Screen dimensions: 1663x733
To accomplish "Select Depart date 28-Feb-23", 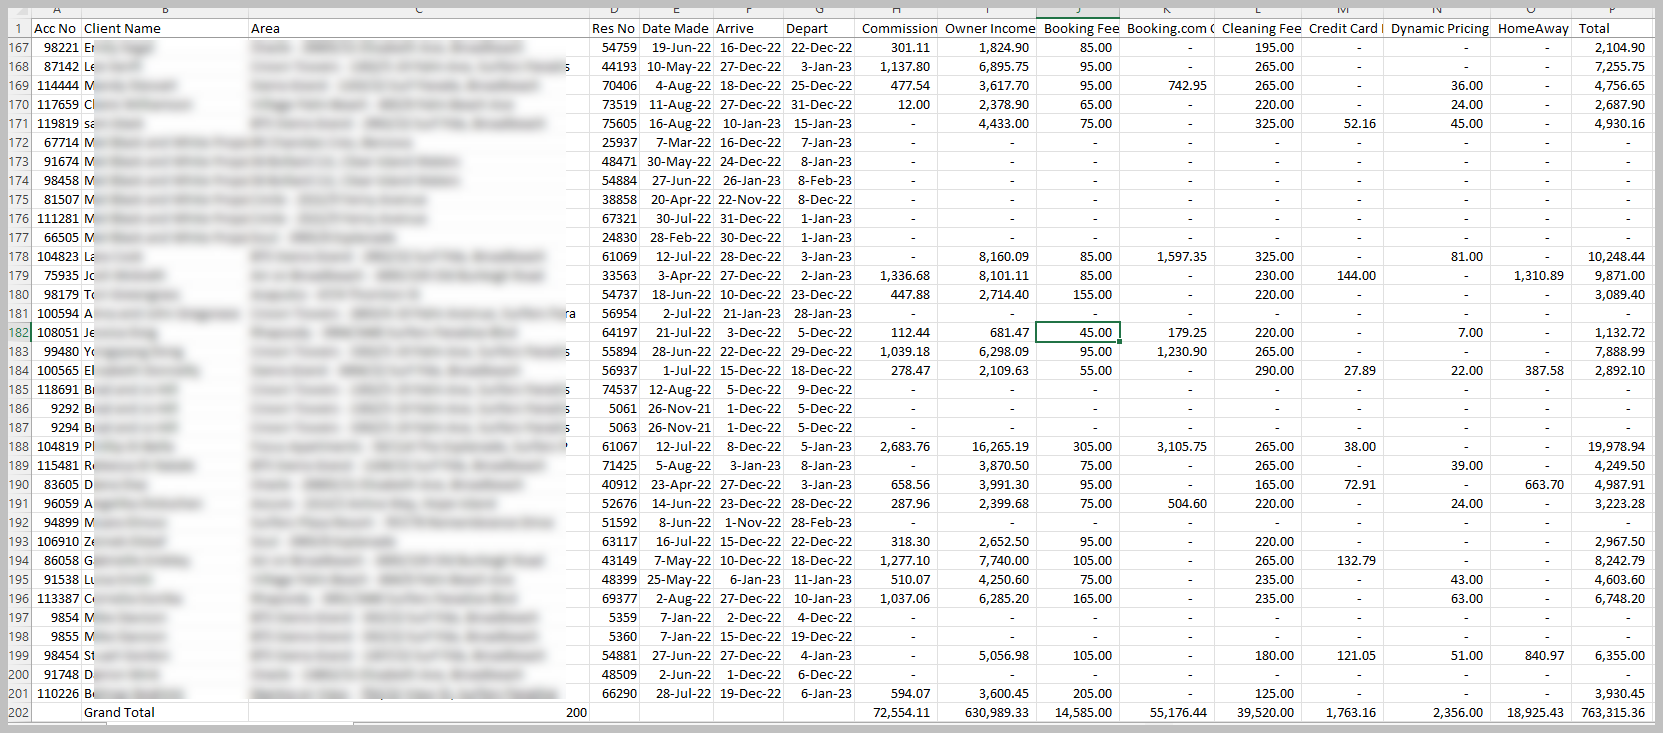I will coord(821,523).
